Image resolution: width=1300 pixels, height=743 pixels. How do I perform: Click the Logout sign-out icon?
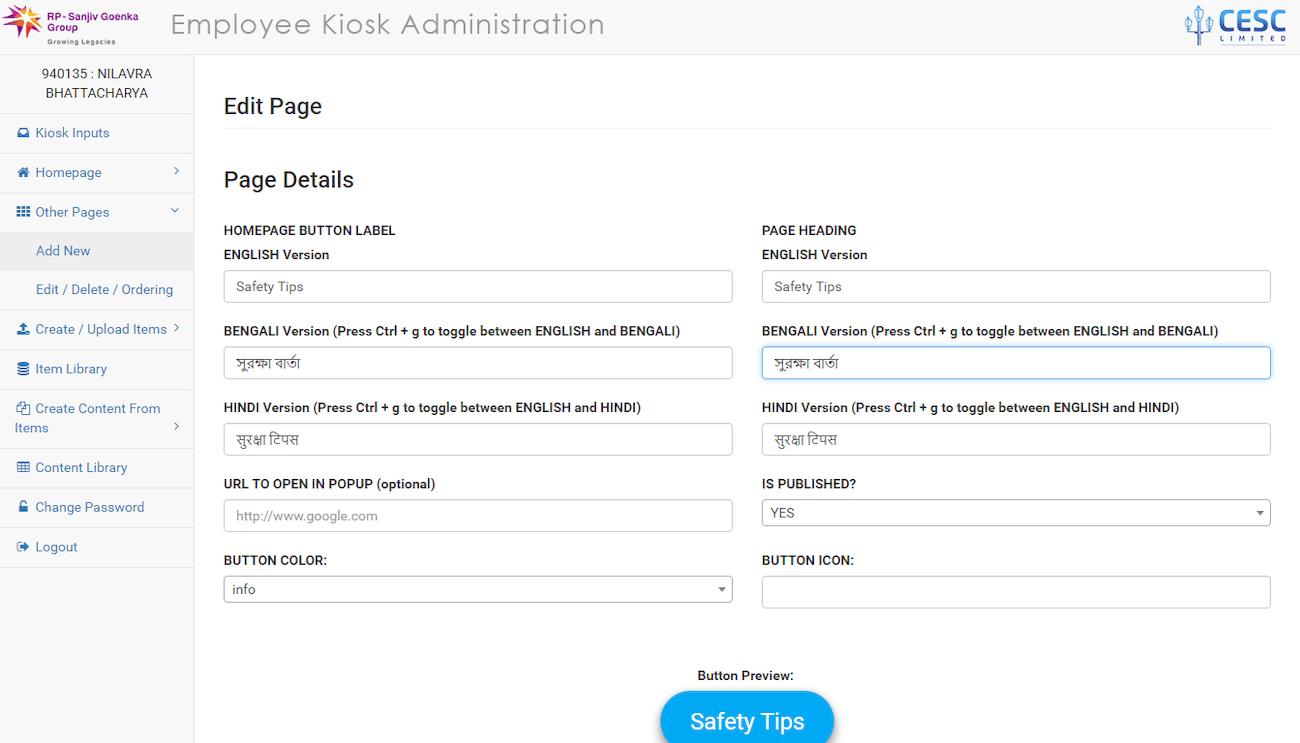[x=23, y=547]
